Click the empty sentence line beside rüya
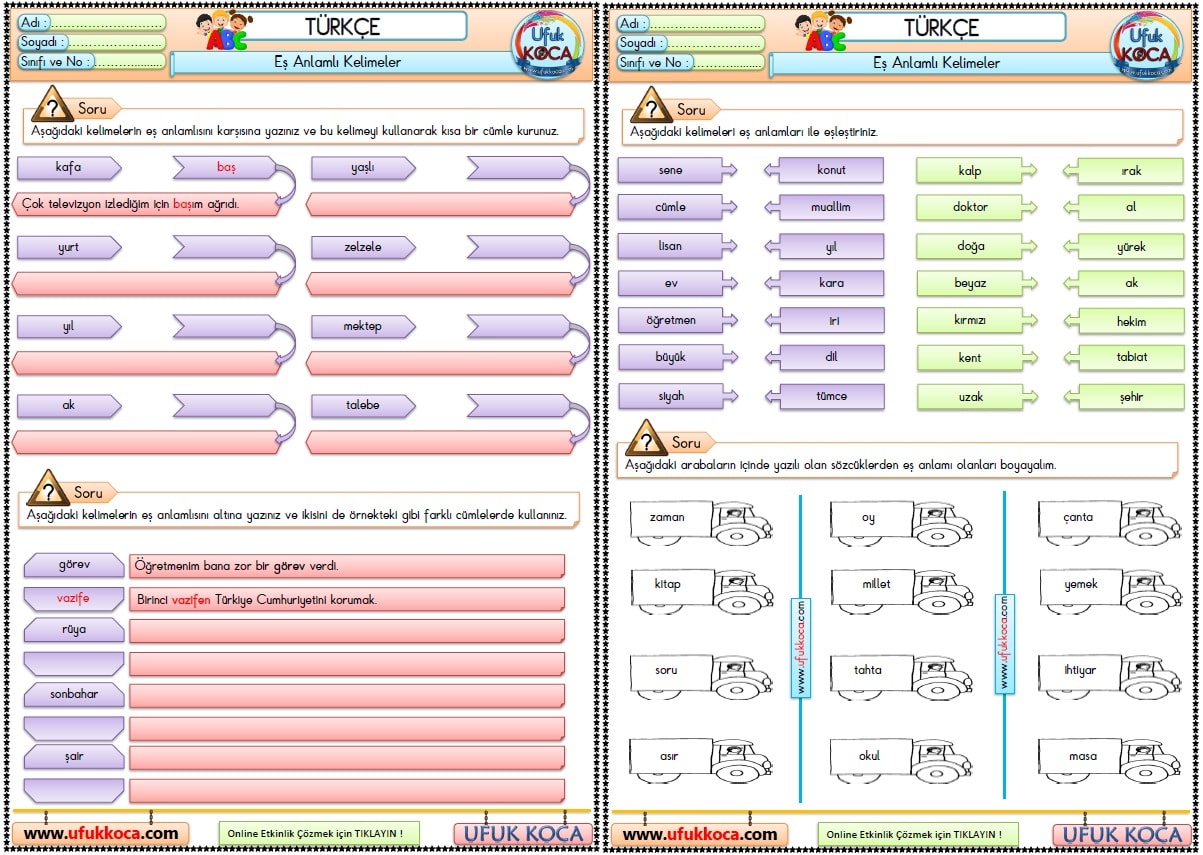This screenshot has width=1203, height=855. [x=347, y=631]
